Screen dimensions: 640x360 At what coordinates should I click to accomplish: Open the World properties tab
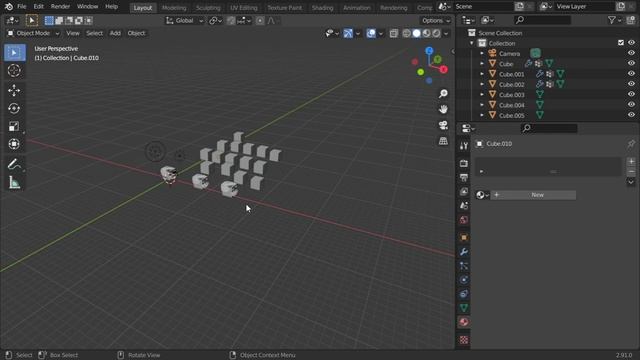coord(464,220)
